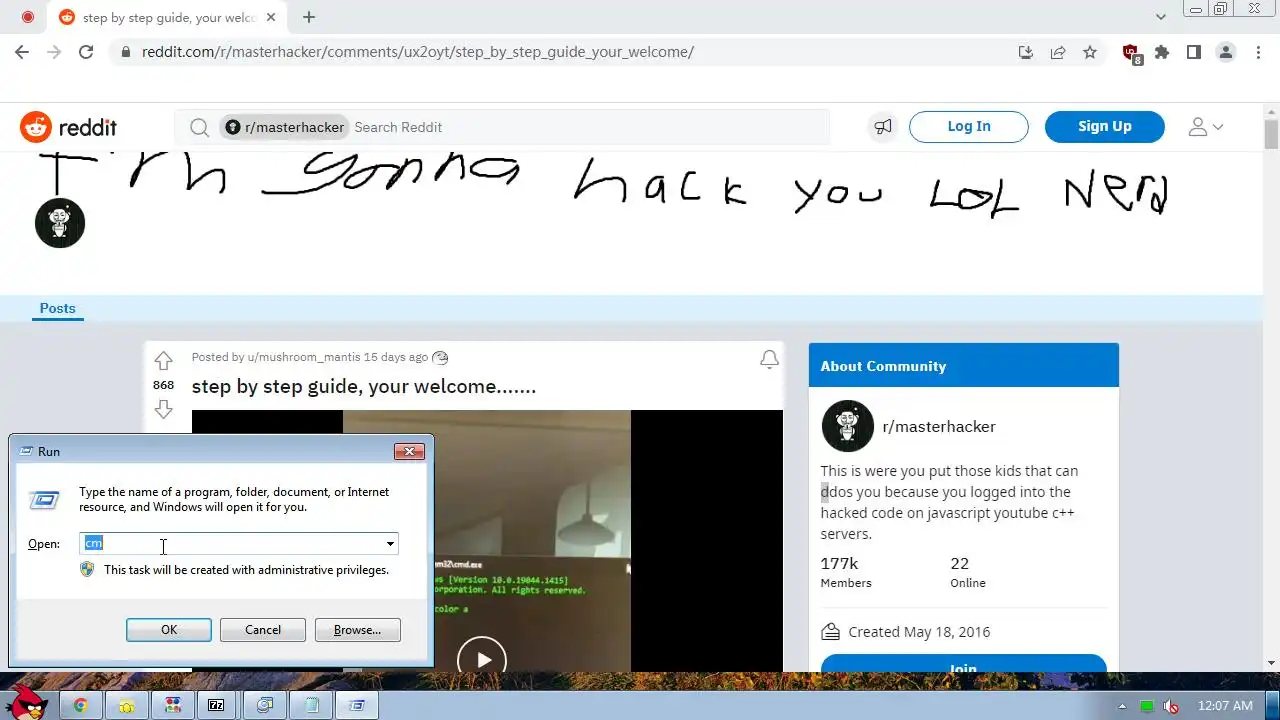Click the green monitor tray icon
This screenshot has width=1280, height=720.
tap(1148, 706)
